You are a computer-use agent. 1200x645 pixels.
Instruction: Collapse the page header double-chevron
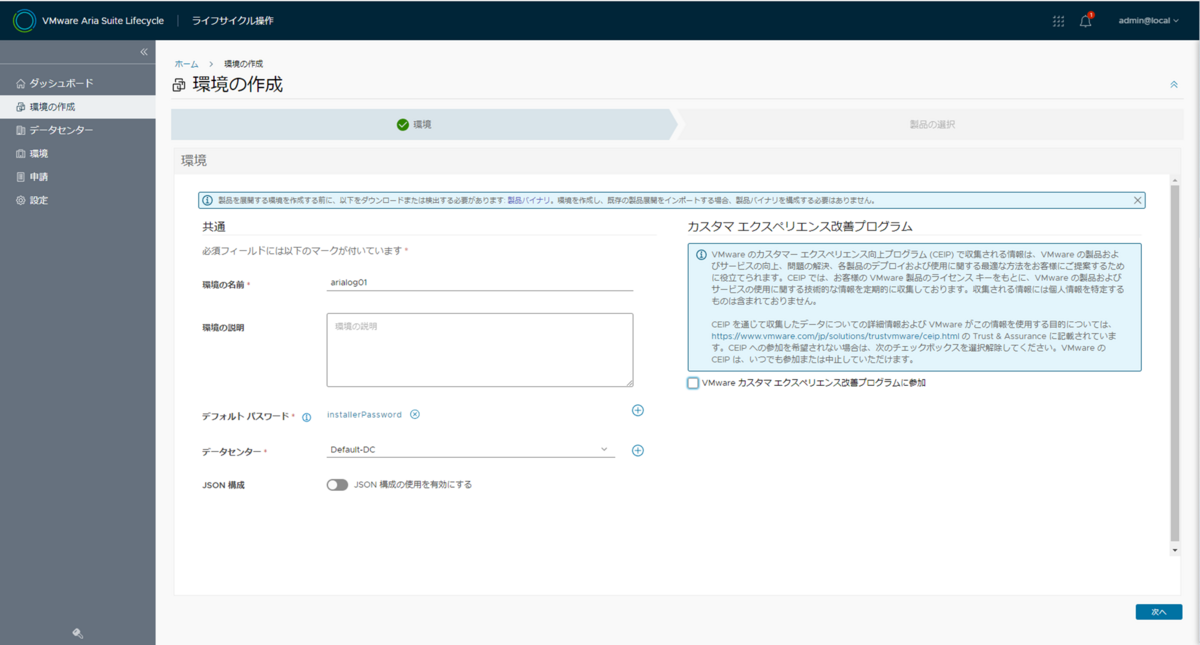(1174, 85)
